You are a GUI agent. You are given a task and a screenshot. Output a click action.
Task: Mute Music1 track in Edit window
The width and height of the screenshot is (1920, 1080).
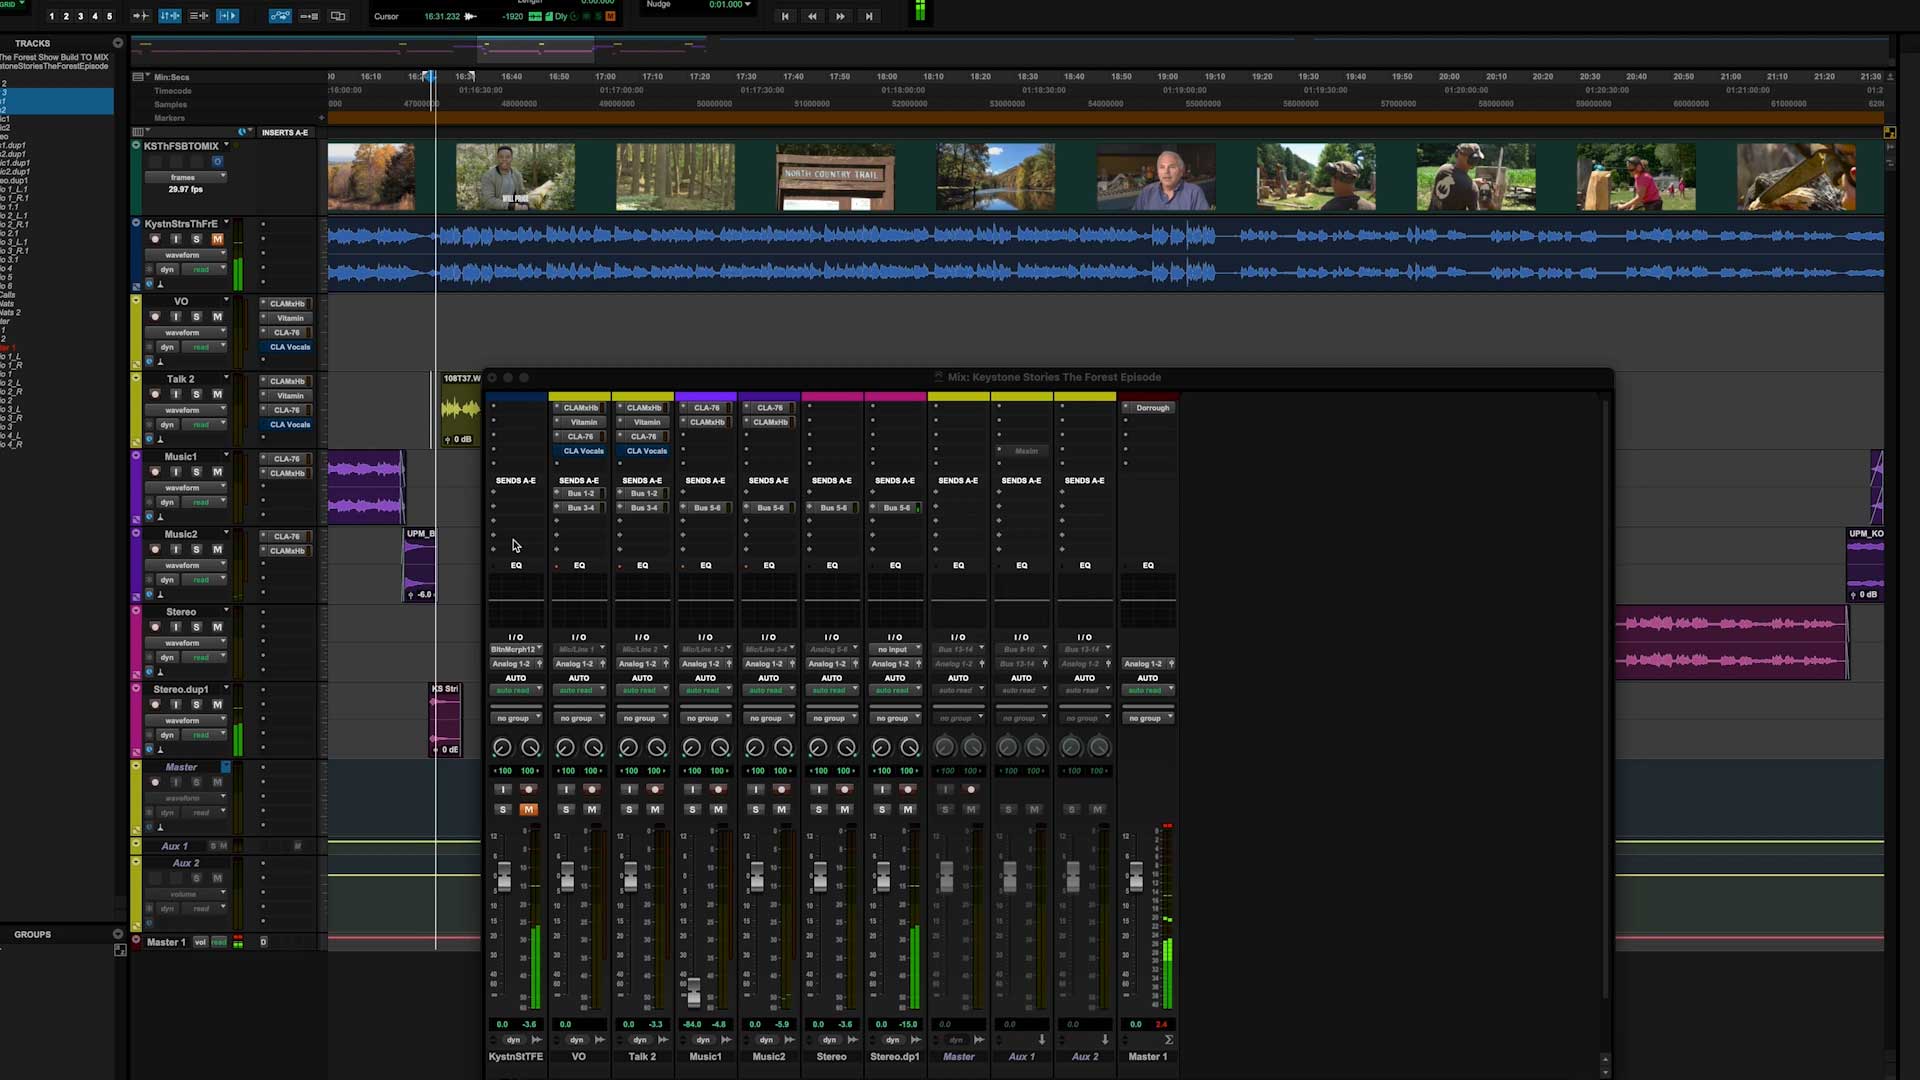click(217, 472)
